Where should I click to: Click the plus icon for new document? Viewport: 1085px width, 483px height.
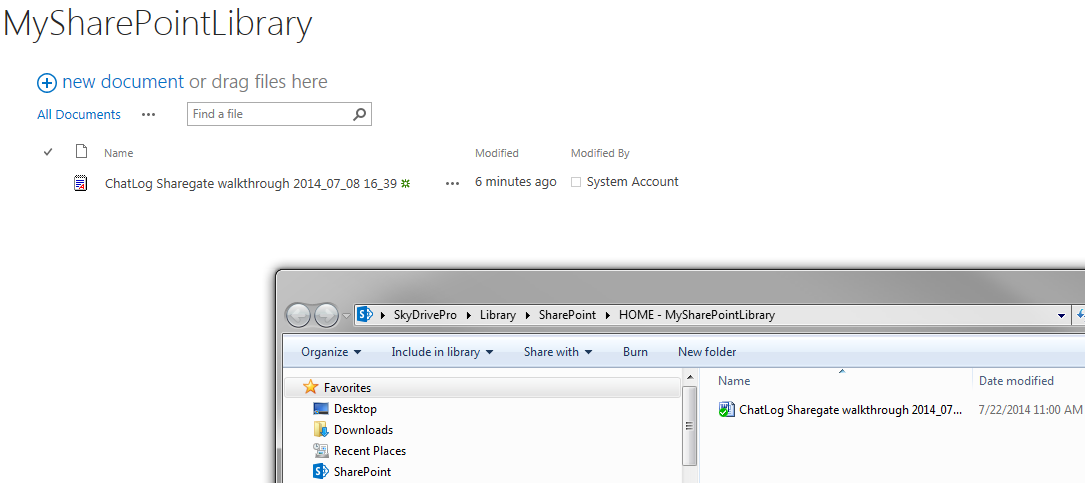point(46,83)
